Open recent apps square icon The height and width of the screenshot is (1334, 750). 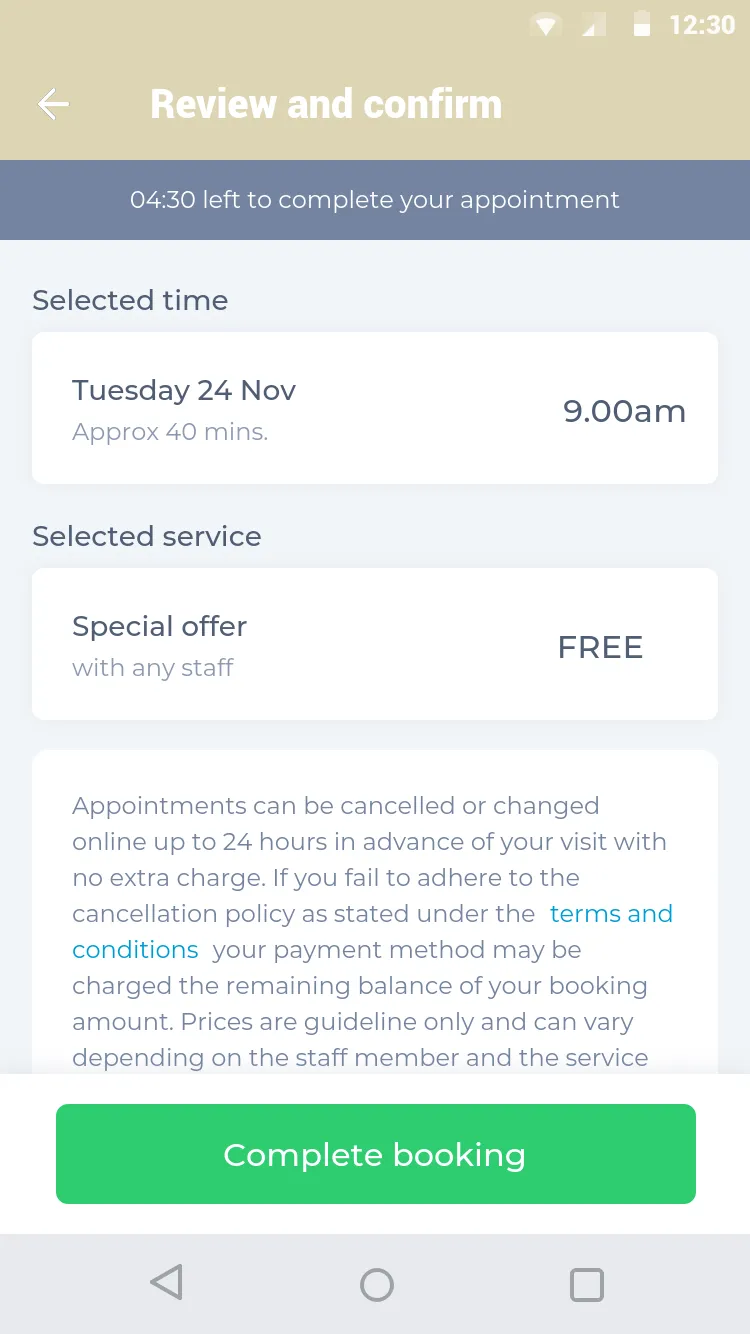(x=586, y=1284)
